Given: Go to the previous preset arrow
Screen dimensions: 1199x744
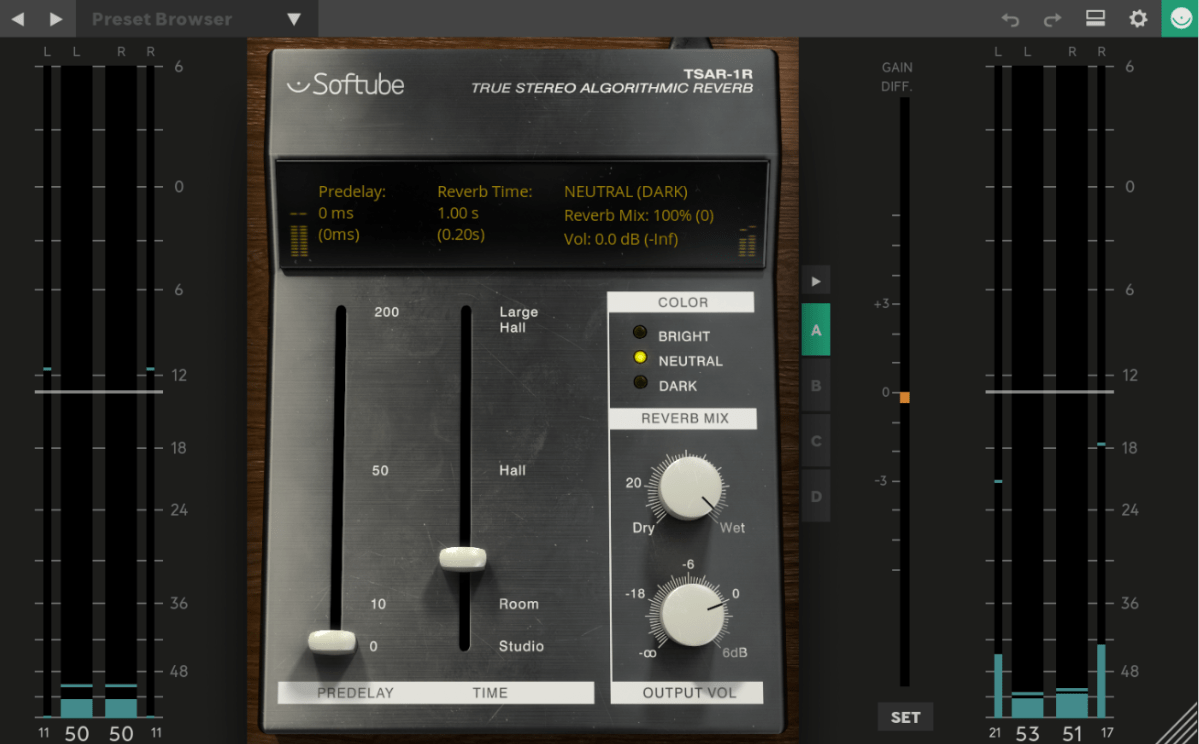Looking at the screenshot, I should click(x=18, y=19).
